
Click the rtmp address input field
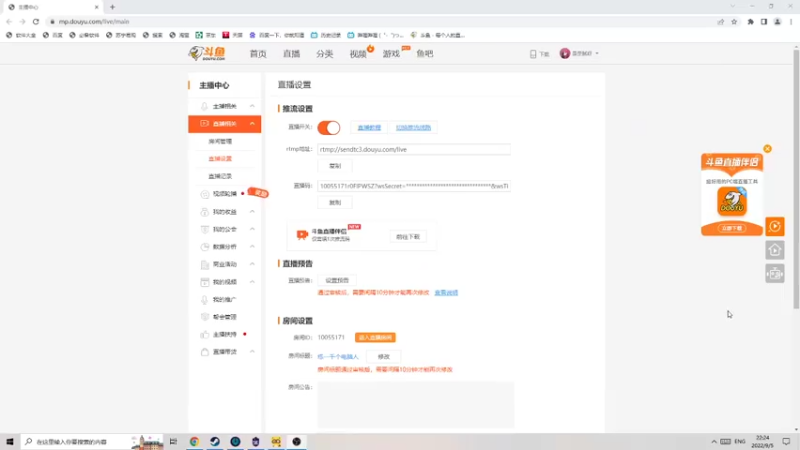tap(414, 149)
